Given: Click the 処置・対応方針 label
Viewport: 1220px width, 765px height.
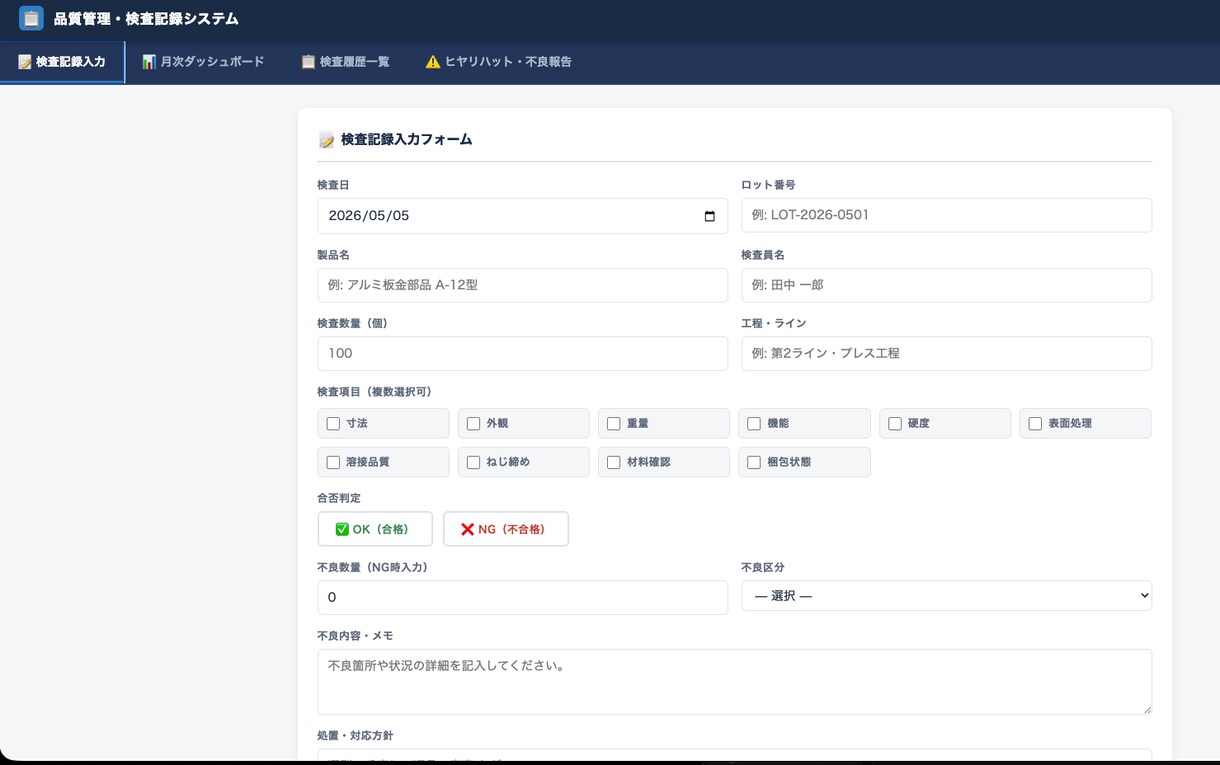Looking at the screenshot, I should tap(355, 736).
